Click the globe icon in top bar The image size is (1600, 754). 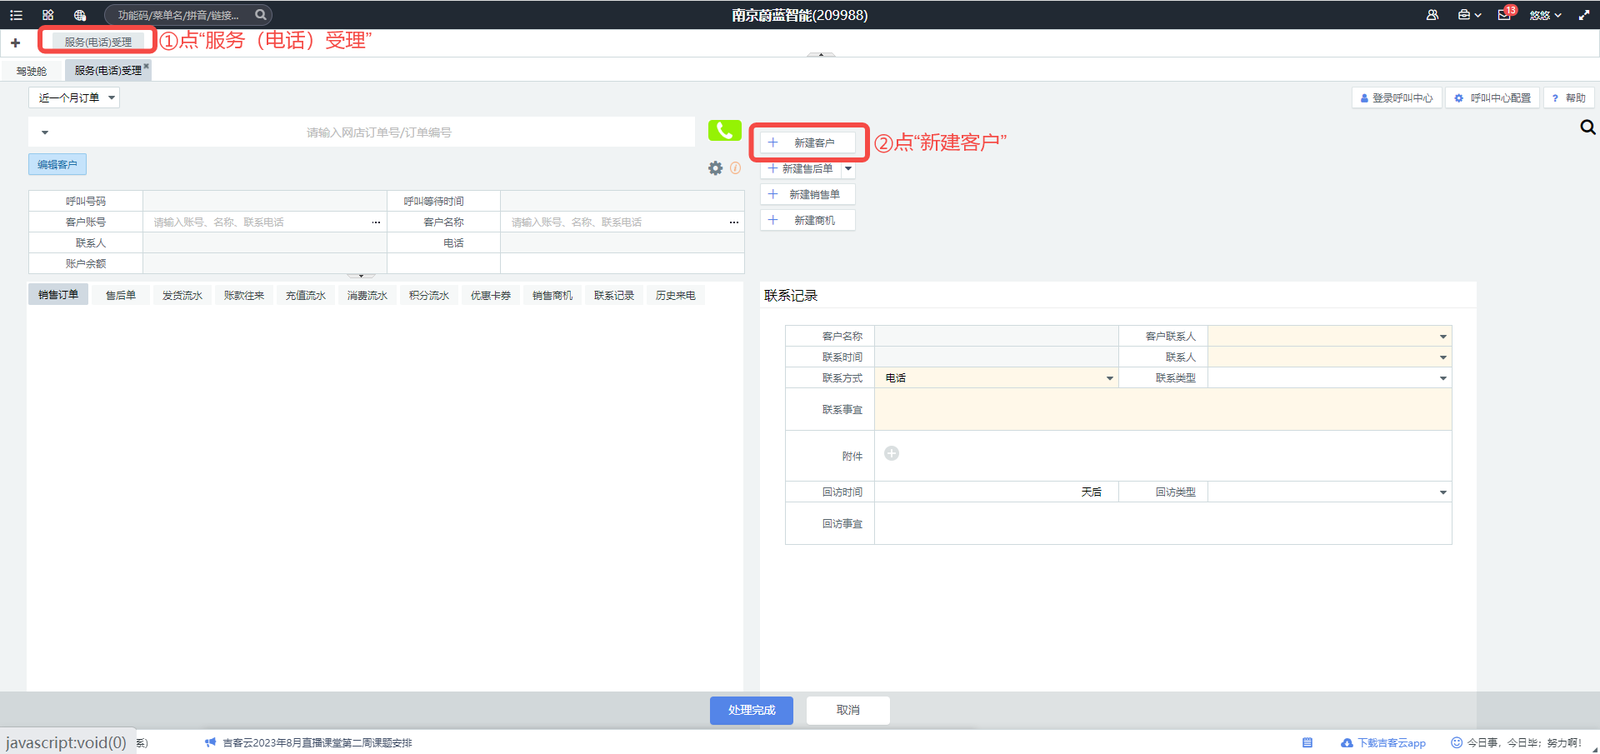click(x=80, y=15)
